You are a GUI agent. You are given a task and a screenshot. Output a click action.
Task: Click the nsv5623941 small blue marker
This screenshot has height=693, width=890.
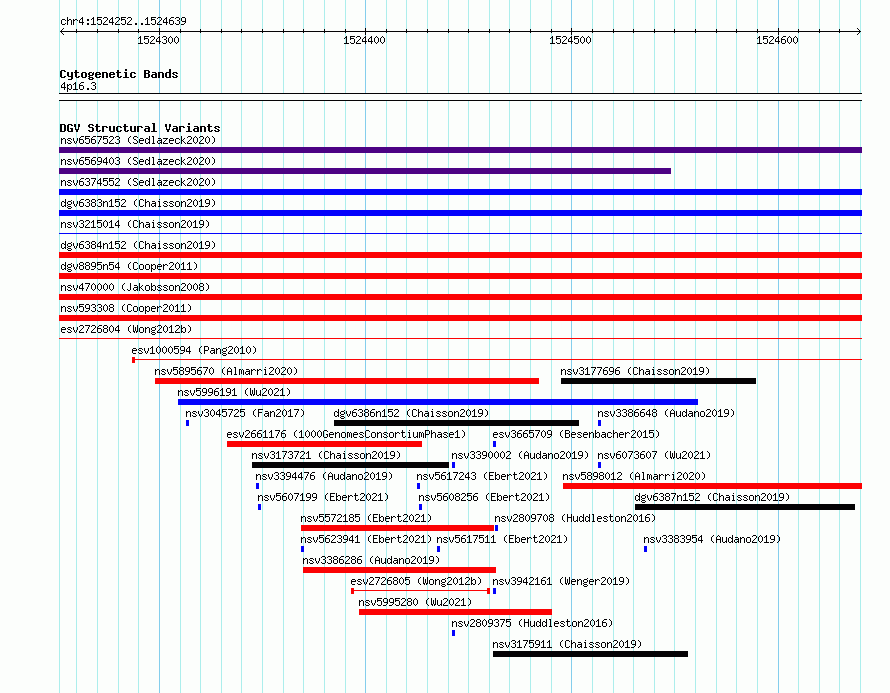tap(303, 549)
